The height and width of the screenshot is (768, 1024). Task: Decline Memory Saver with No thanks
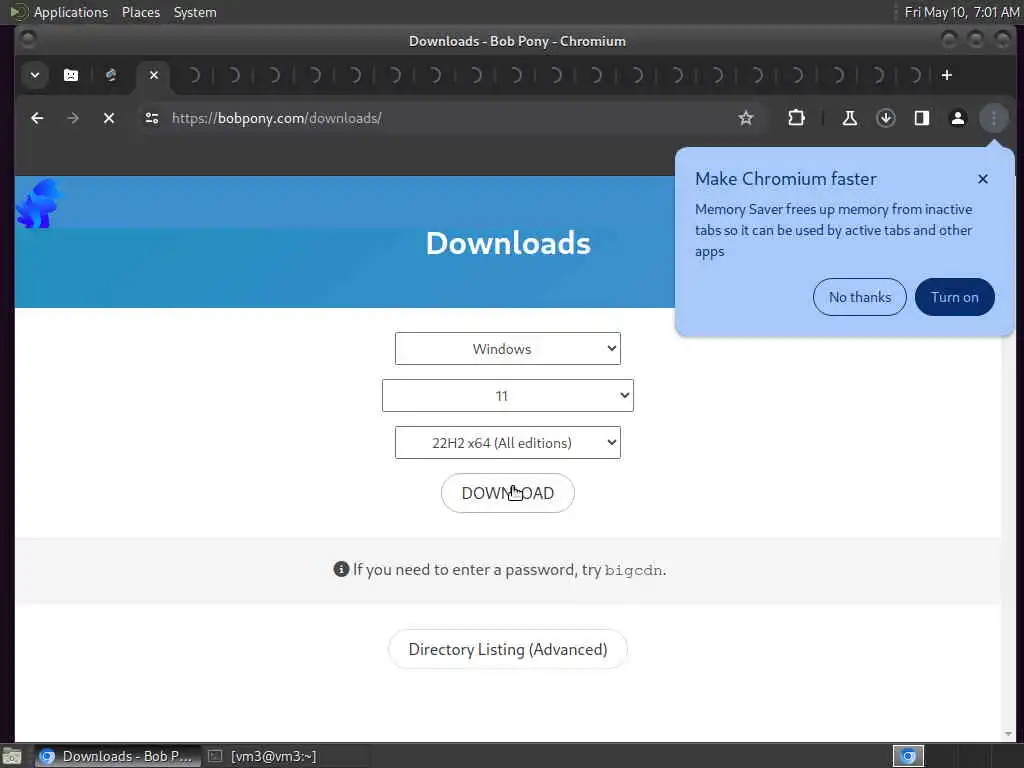(859, 297)
